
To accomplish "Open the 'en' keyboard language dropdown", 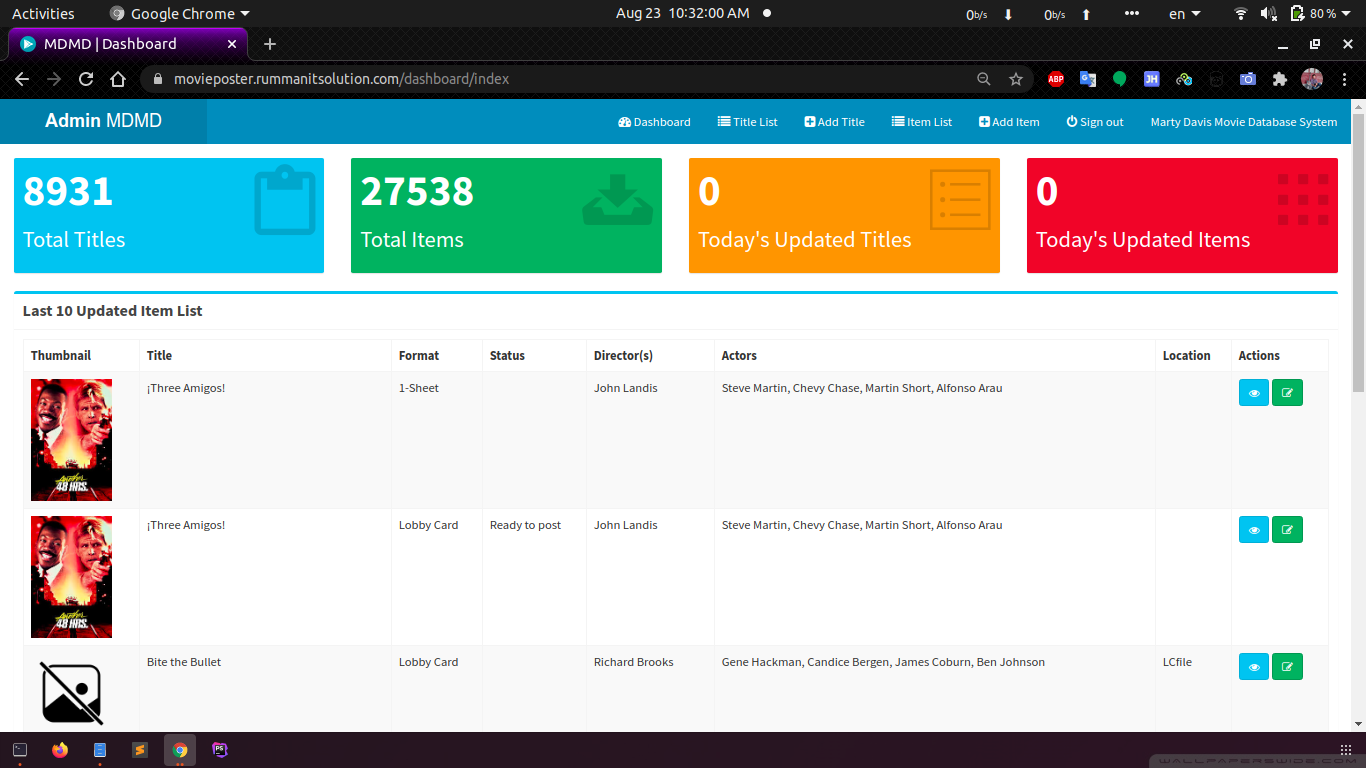I will (1184, 14).
